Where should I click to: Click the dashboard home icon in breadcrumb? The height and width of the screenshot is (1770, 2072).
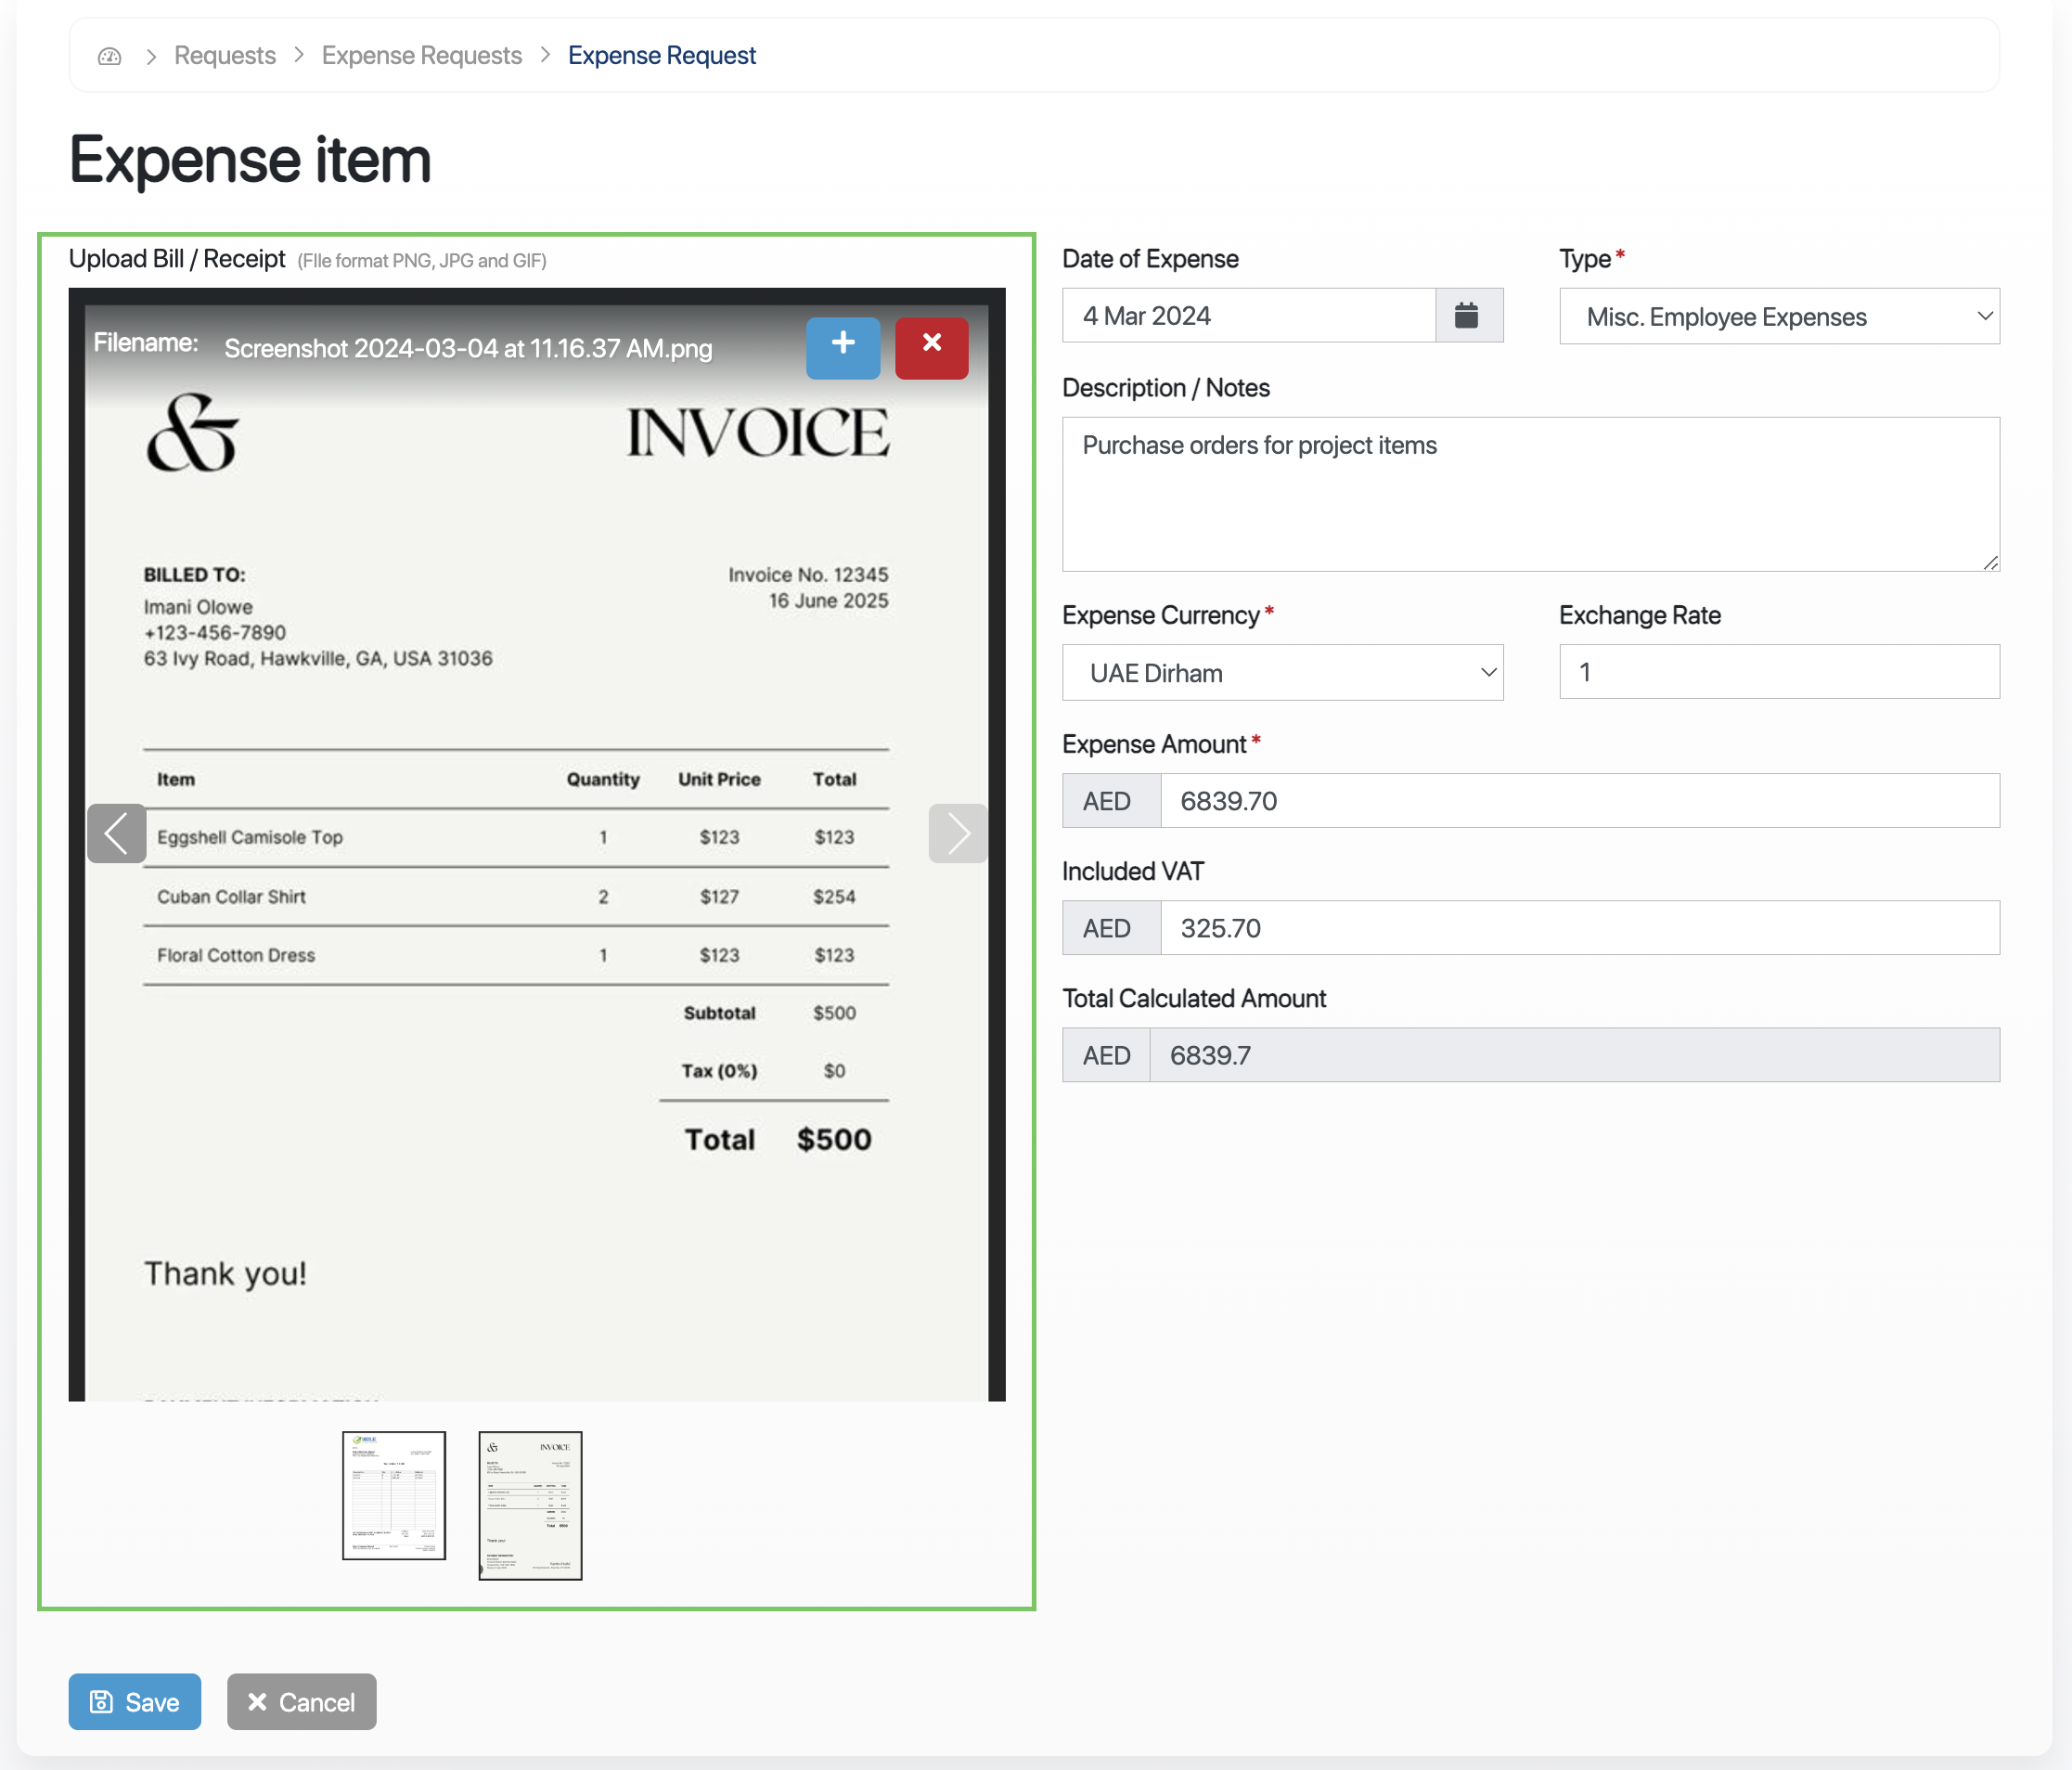click(110, 56)
